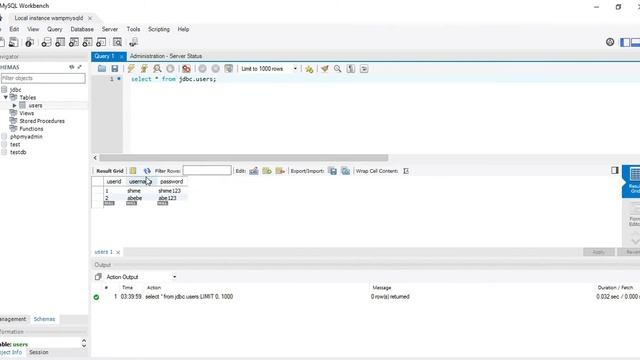Execute statement under cursor icon
This screenshot has height=360, width=640.
144,69
